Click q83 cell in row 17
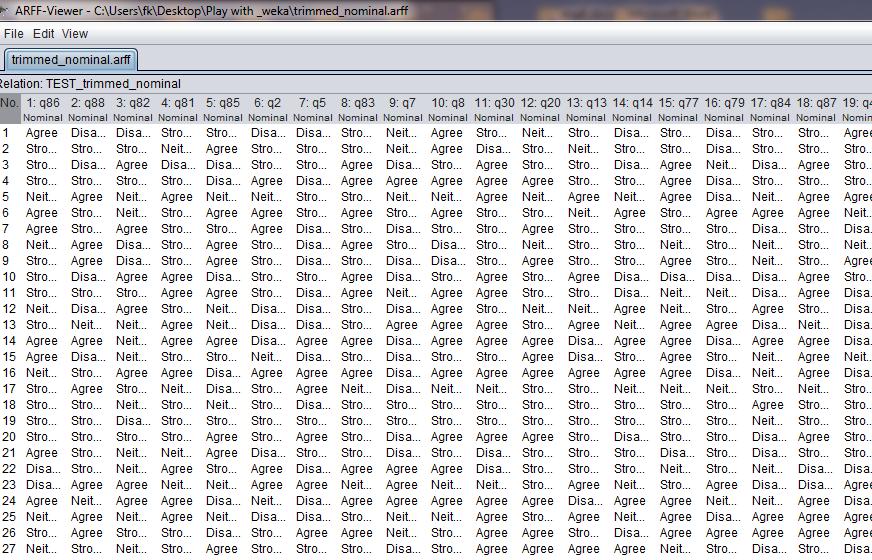 358,389
